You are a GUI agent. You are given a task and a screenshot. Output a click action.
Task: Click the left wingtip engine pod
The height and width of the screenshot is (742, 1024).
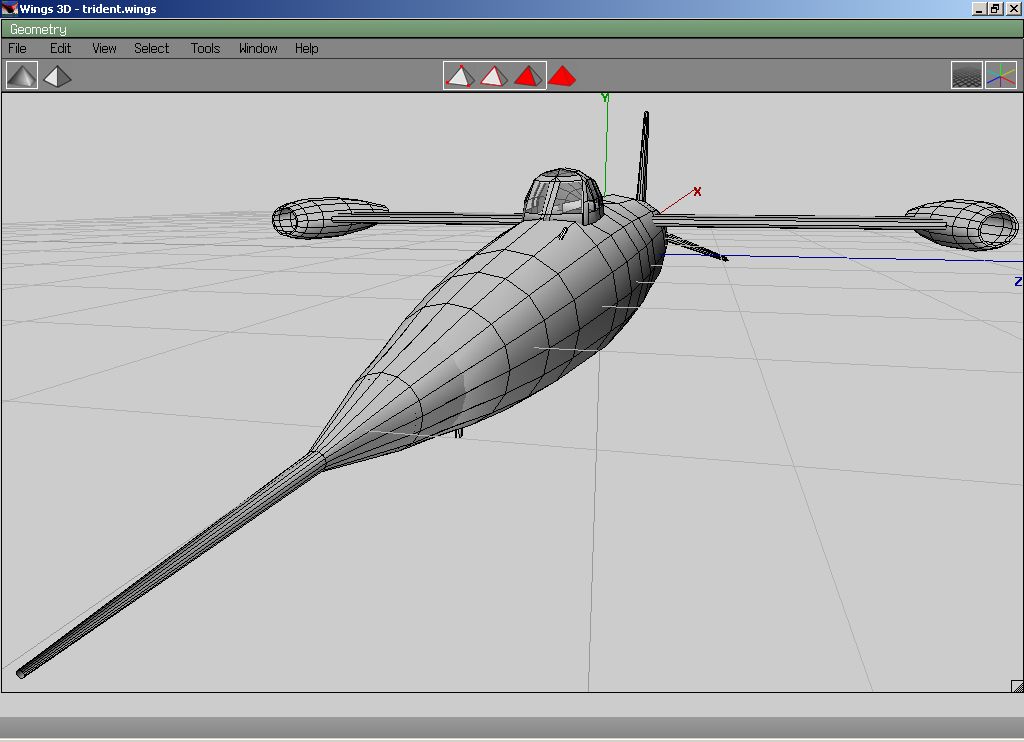327,218
